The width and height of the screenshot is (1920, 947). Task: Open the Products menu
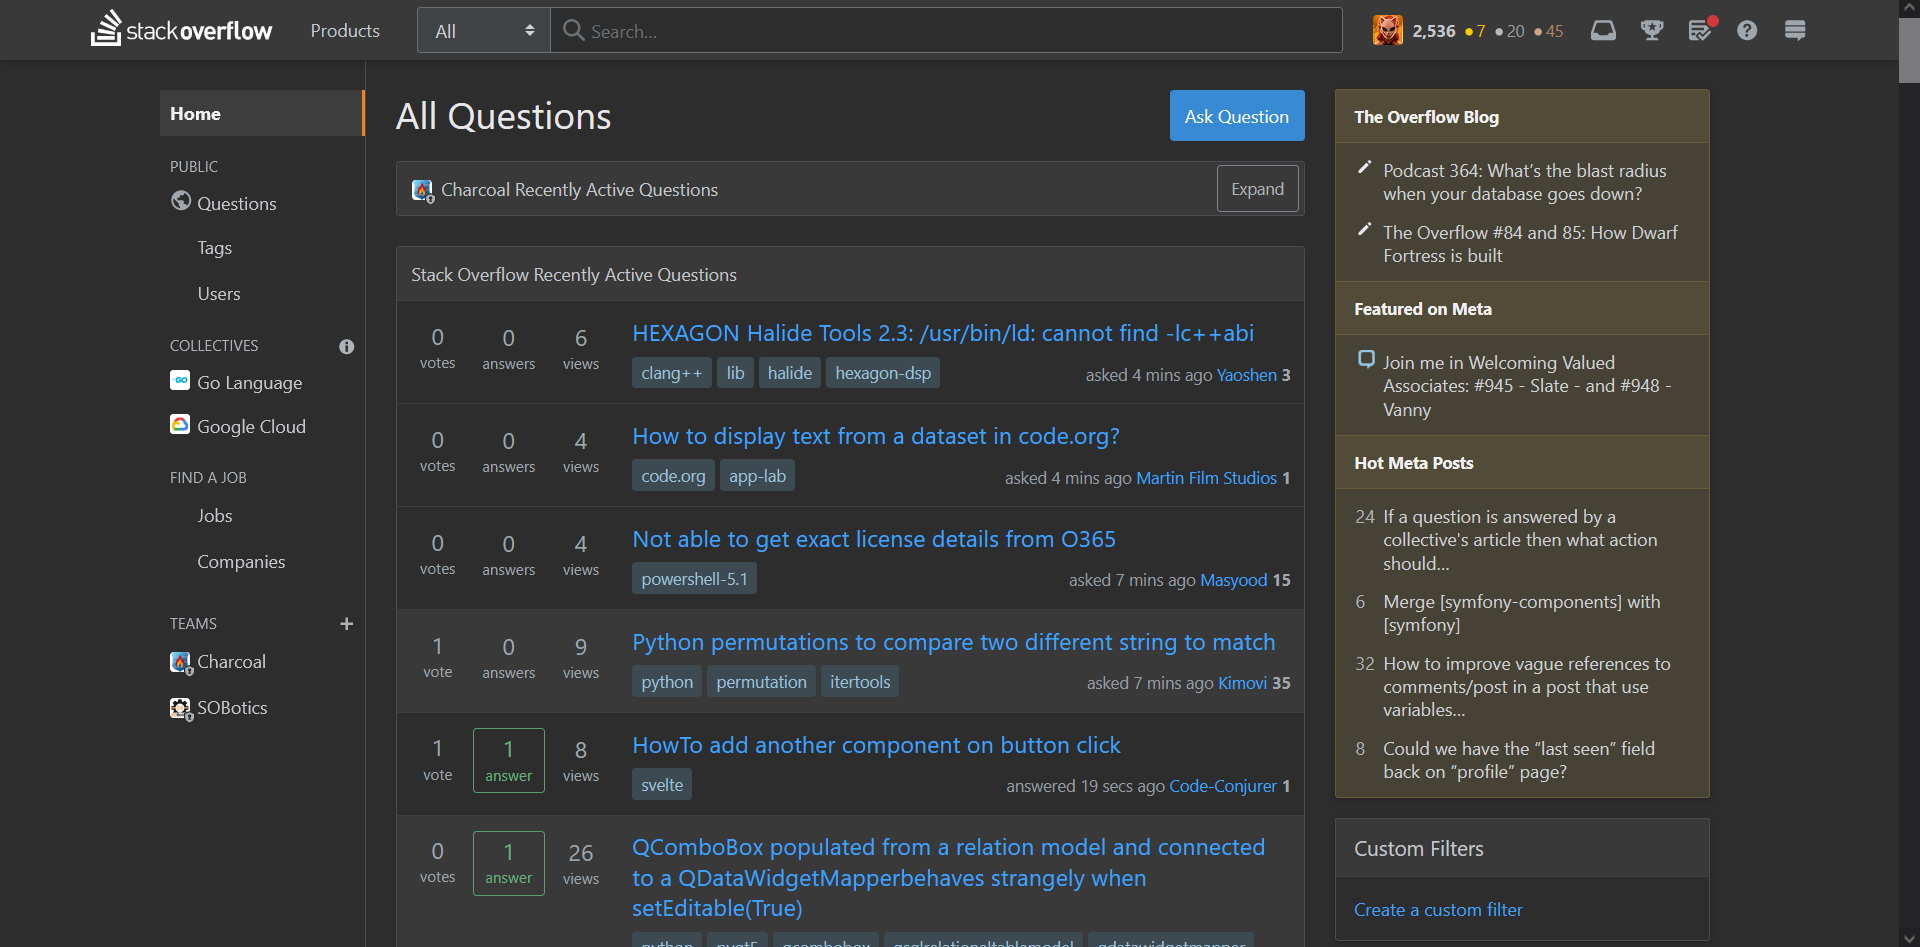[345, 30]
